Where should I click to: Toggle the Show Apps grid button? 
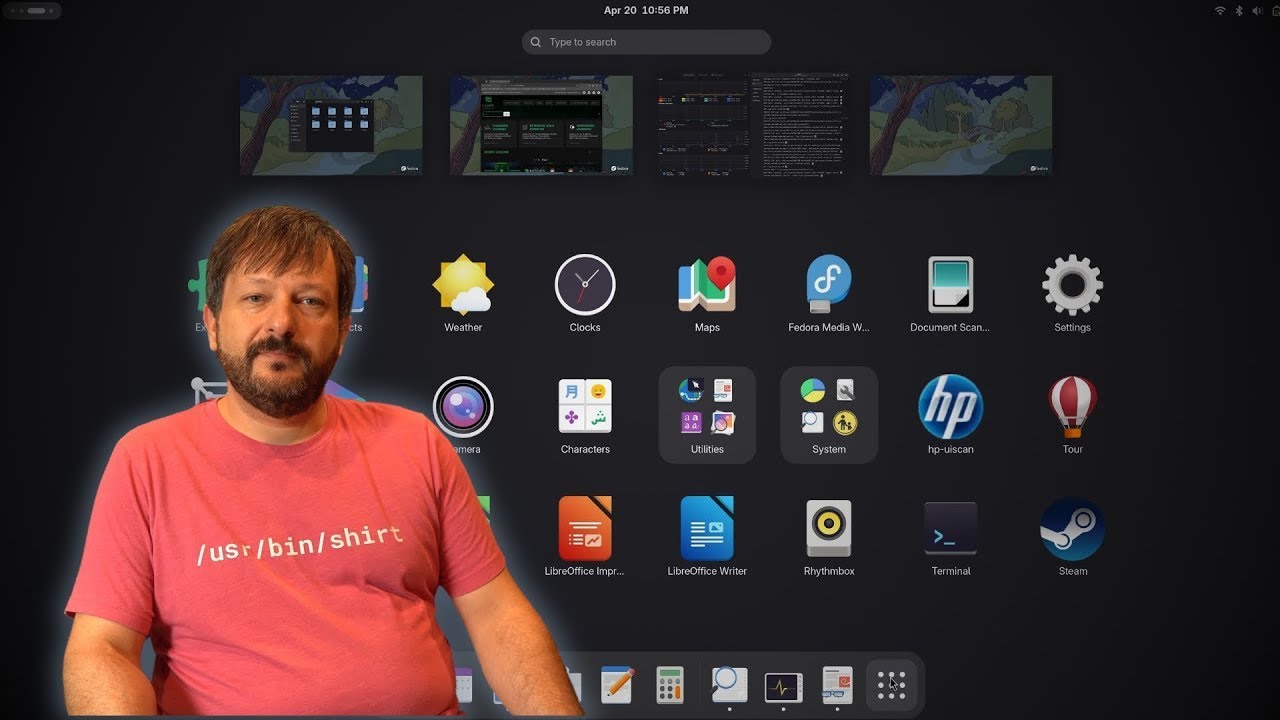pos(891,685)
